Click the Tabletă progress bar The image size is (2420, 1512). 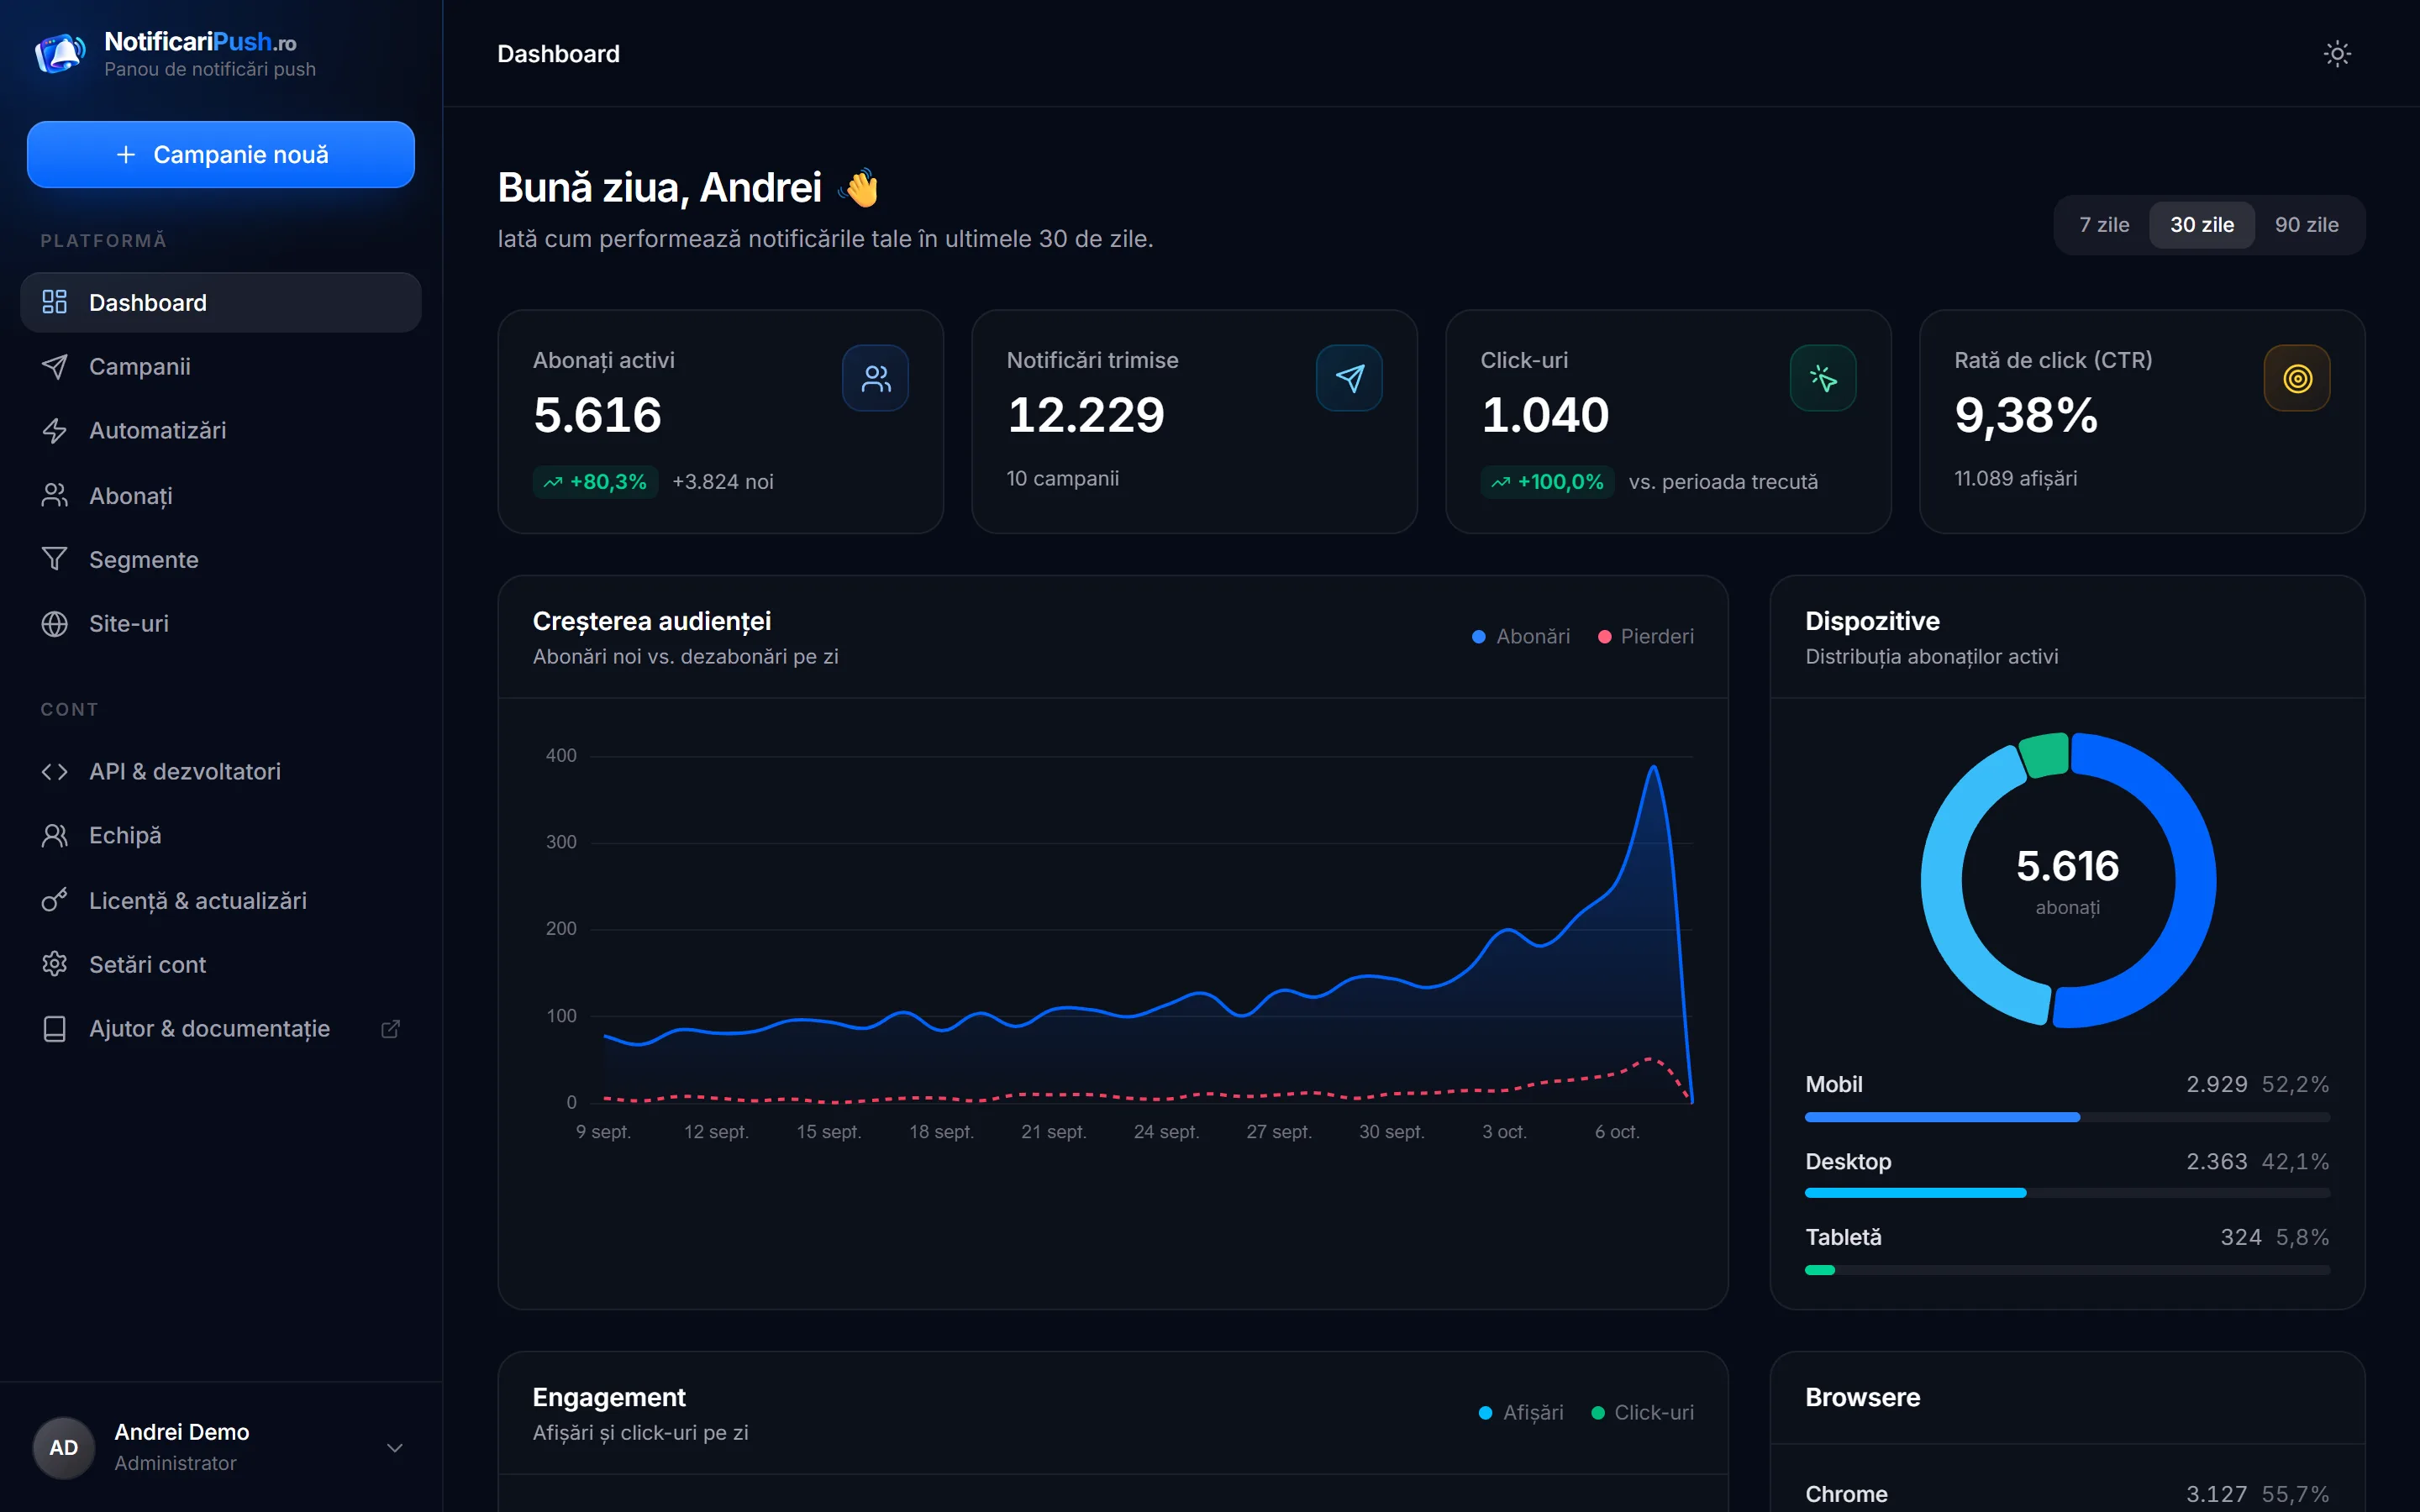(2067, 1270)
